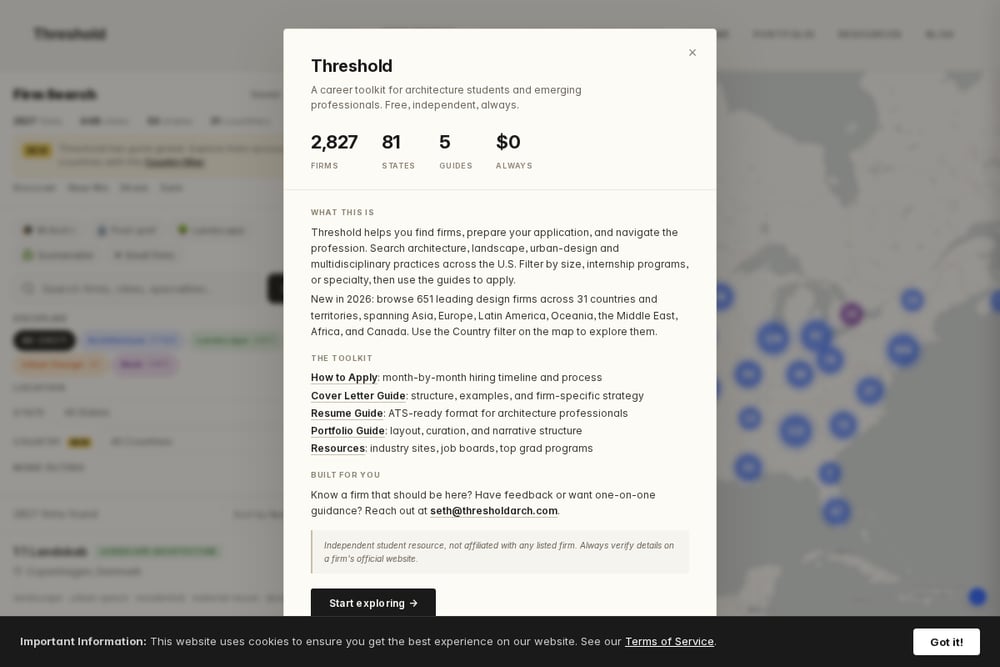Click the blue marker near bottom-right of map

point(977,597)
